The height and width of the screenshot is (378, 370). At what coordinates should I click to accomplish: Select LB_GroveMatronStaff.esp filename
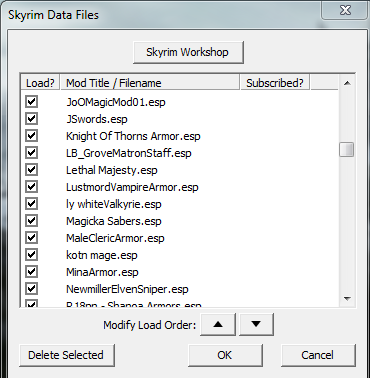[129, 153]
